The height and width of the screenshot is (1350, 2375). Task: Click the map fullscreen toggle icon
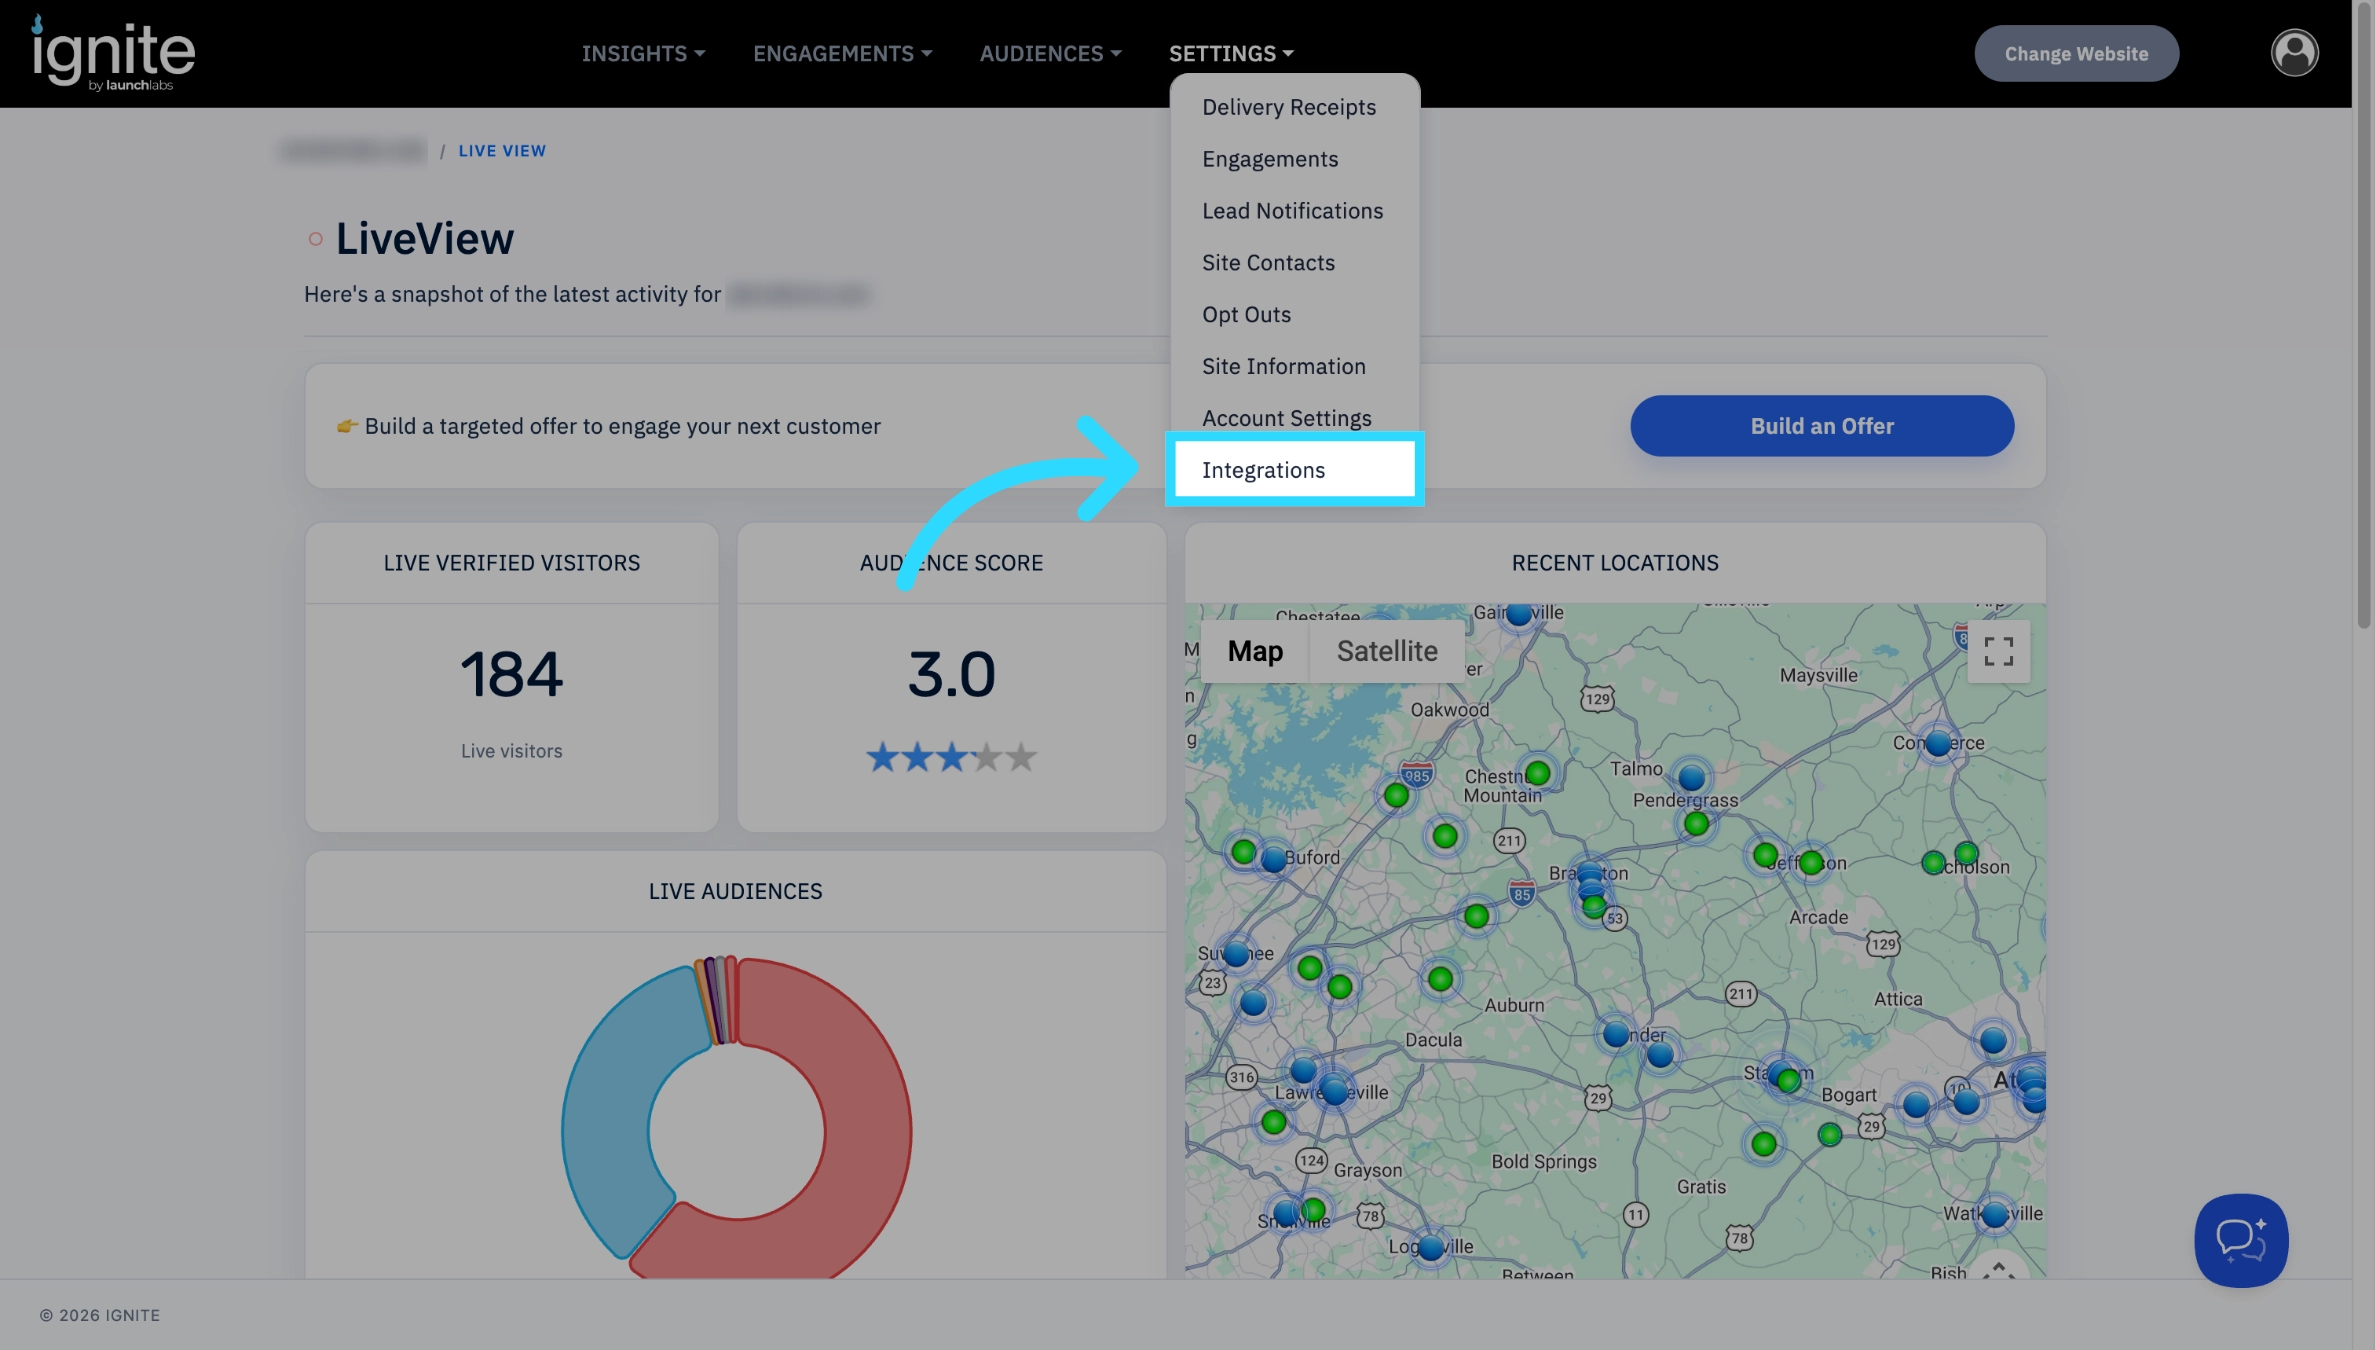tap(1998, 652)
